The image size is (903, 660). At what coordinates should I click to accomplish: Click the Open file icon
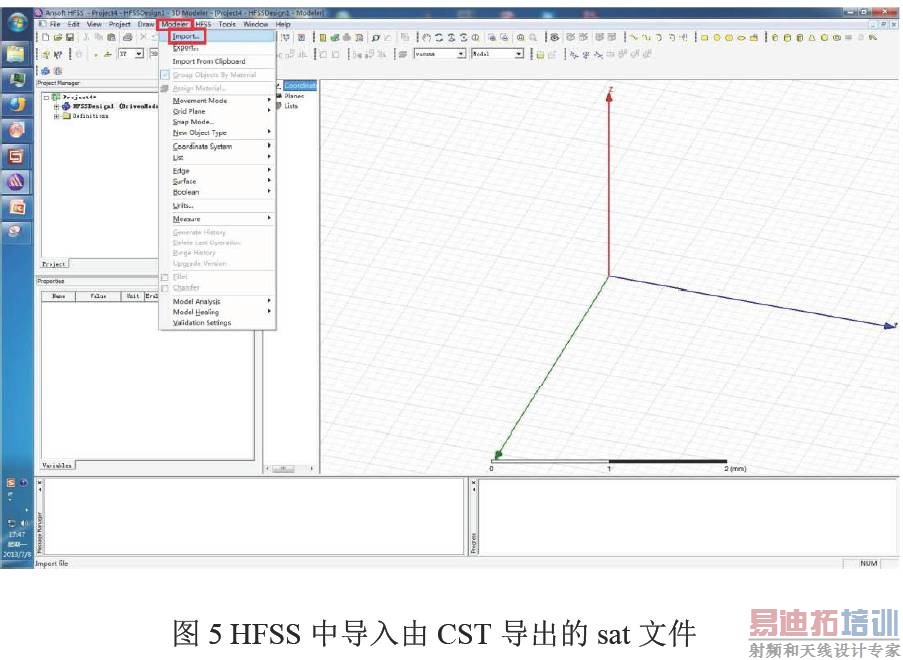58,37
